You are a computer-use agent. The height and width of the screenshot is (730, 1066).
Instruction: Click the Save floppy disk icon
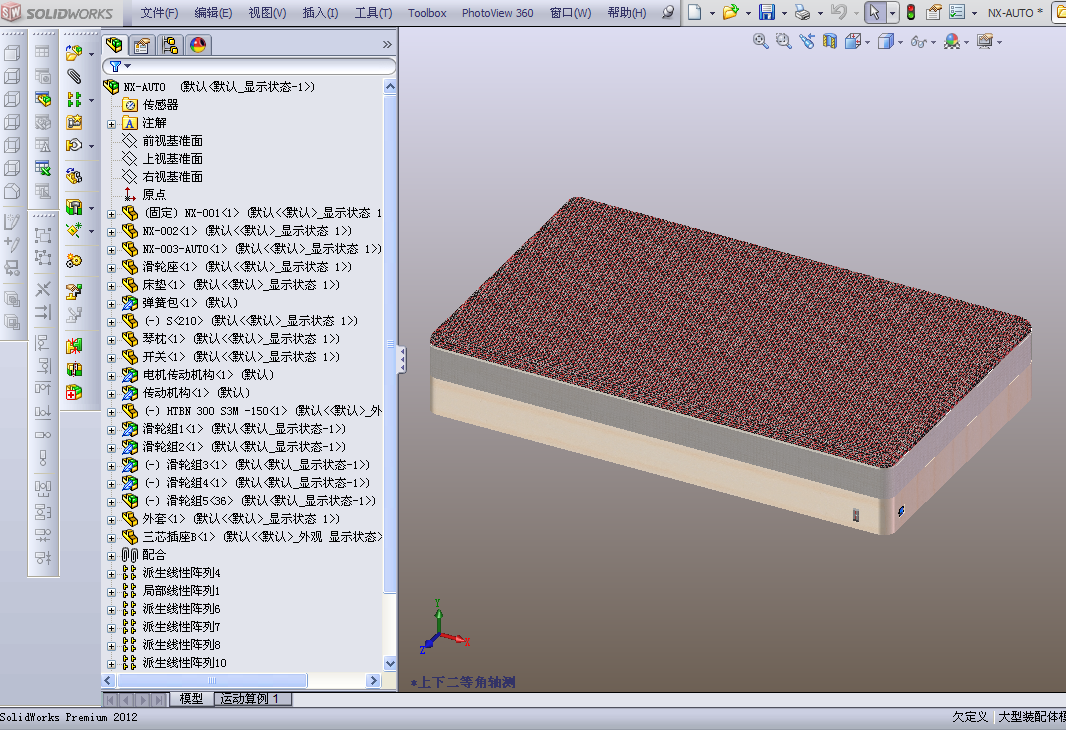point(767,12)
